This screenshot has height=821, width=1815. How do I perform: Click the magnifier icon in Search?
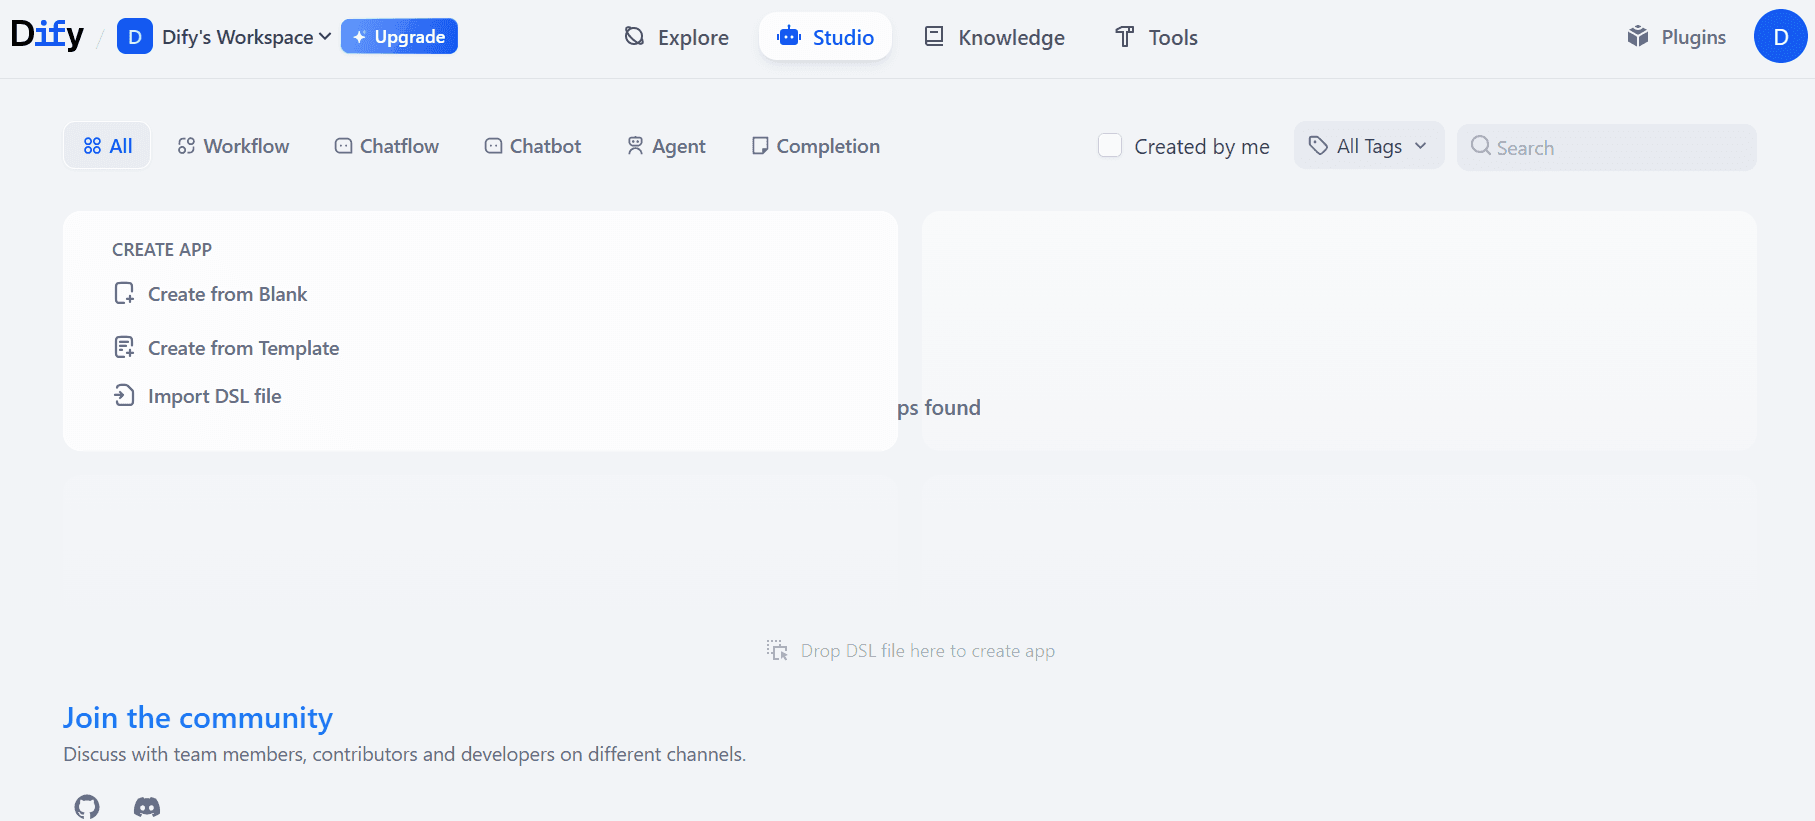(1481, 146)
